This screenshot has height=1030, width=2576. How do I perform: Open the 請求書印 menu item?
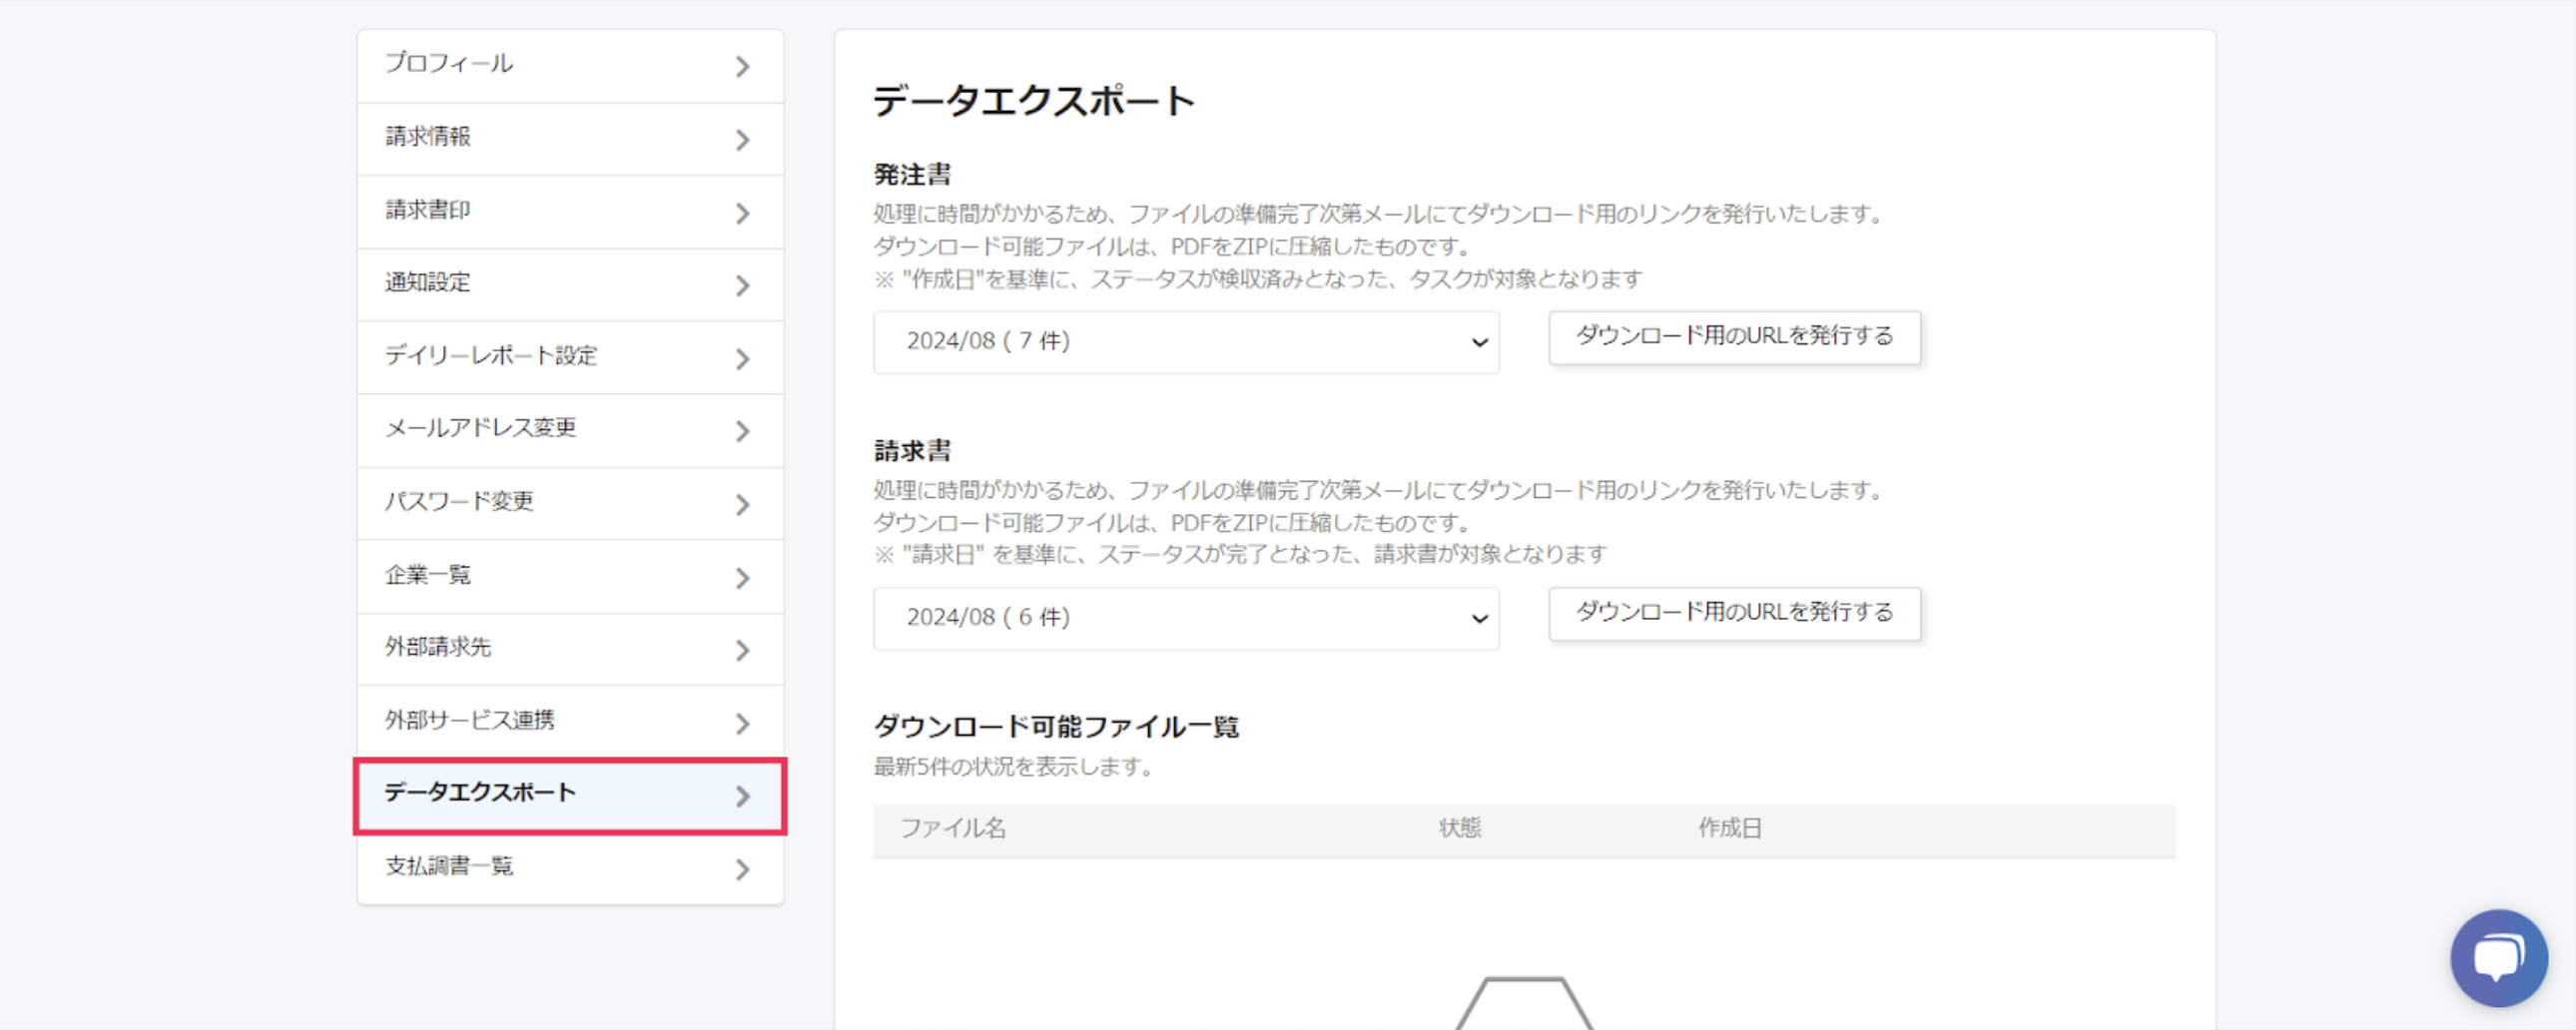(570, 212)
